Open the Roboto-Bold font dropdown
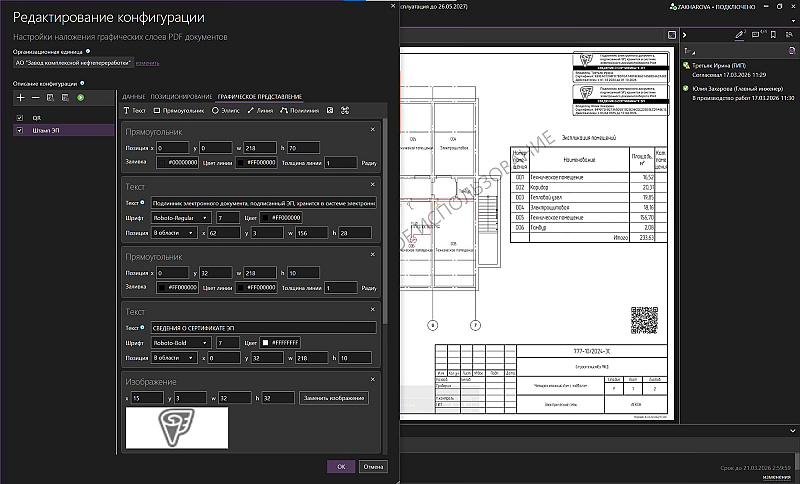 tap(180, 343)
